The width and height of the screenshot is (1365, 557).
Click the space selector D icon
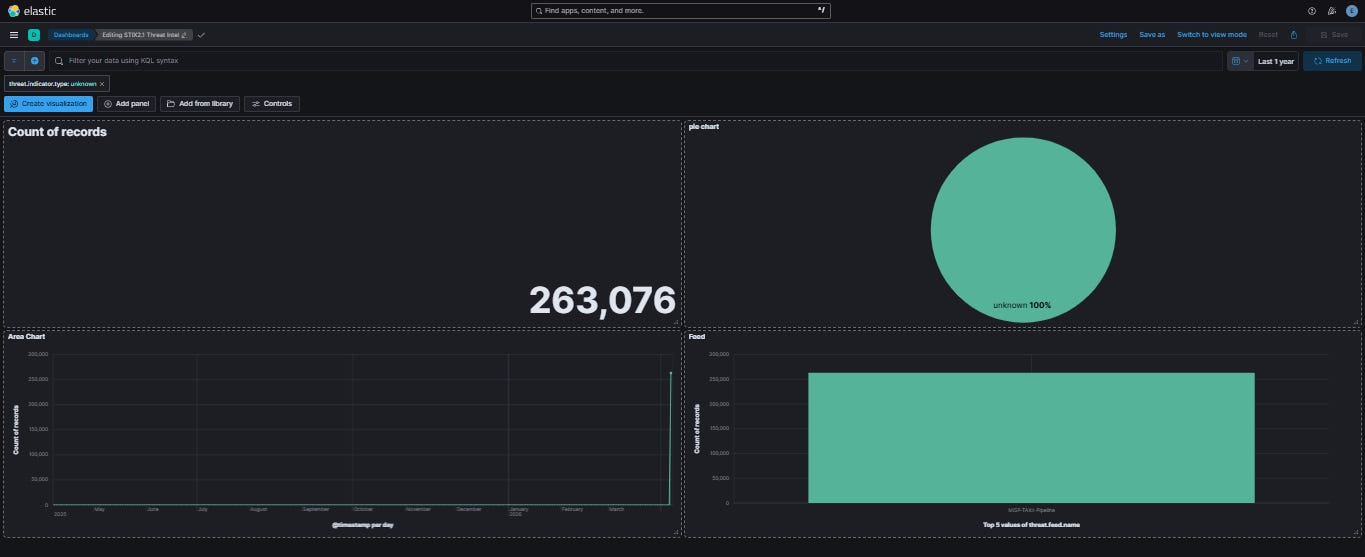pyautogui.click(x=34, y=35)
